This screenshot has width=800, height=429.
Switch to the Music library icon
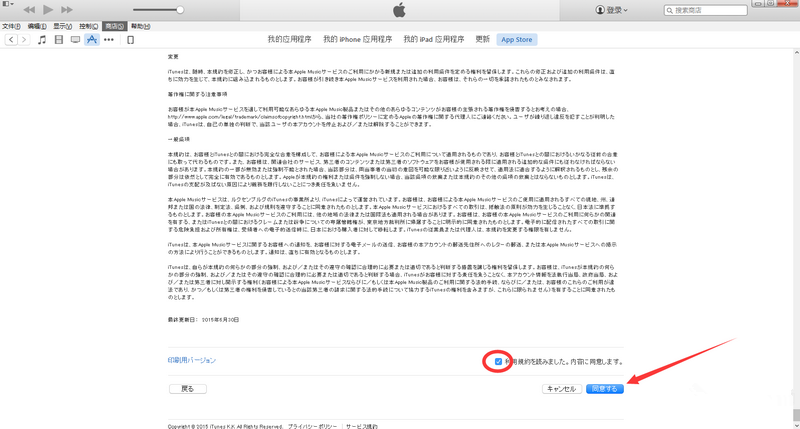tap(42, 40)
